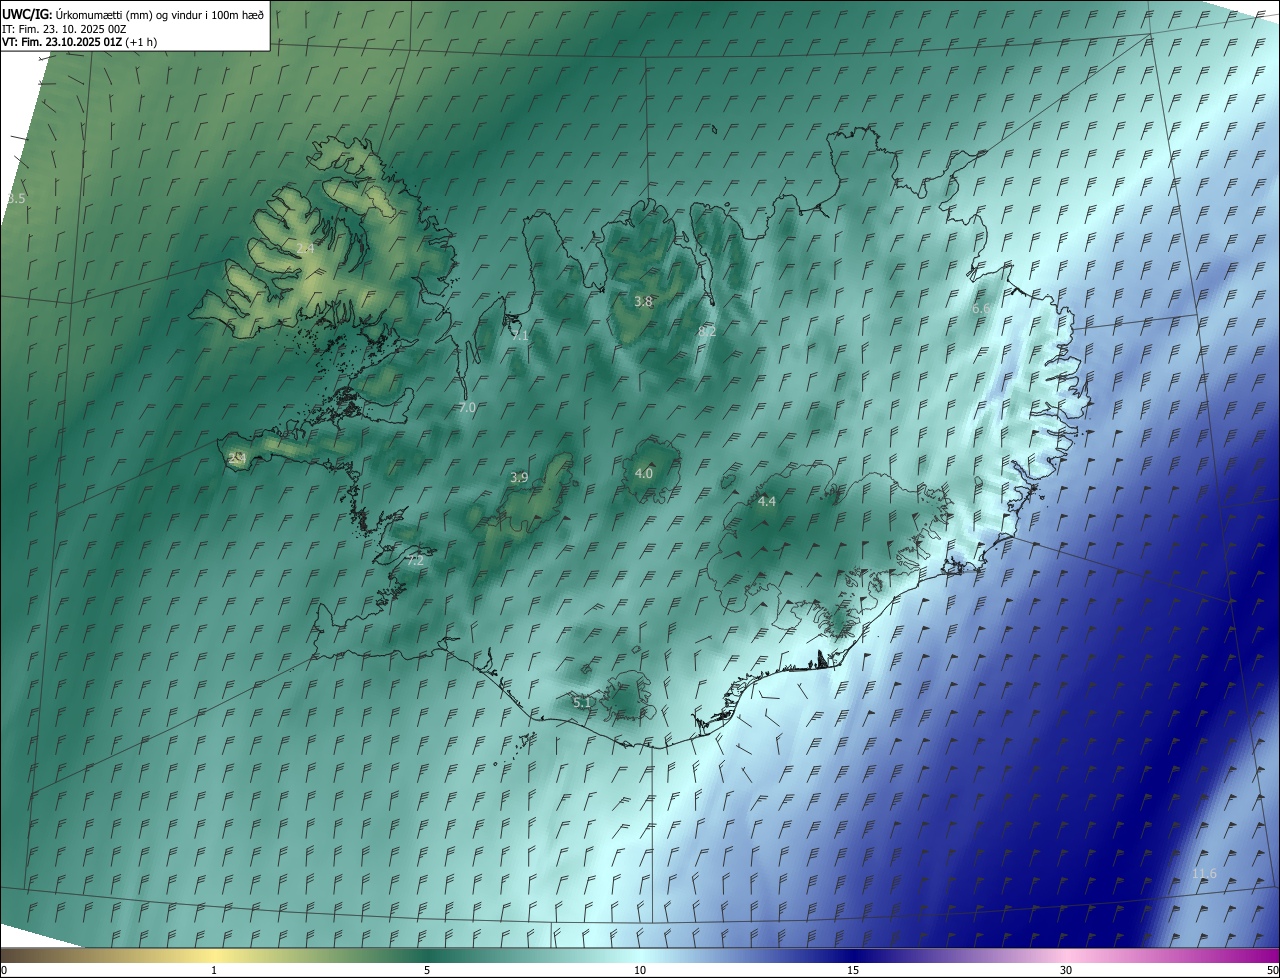Click the yellow colorbar section above 1

214,955
